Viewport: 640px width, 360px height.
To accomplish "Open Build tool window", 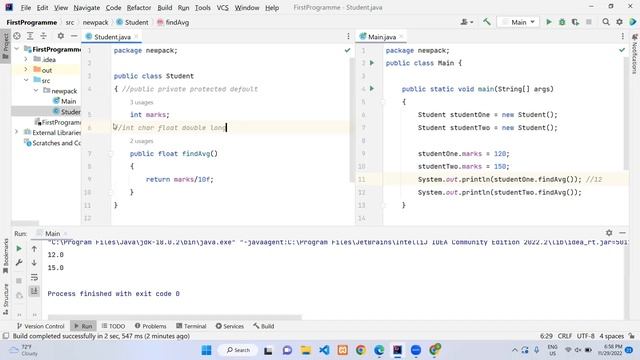I will pos(264,326).
